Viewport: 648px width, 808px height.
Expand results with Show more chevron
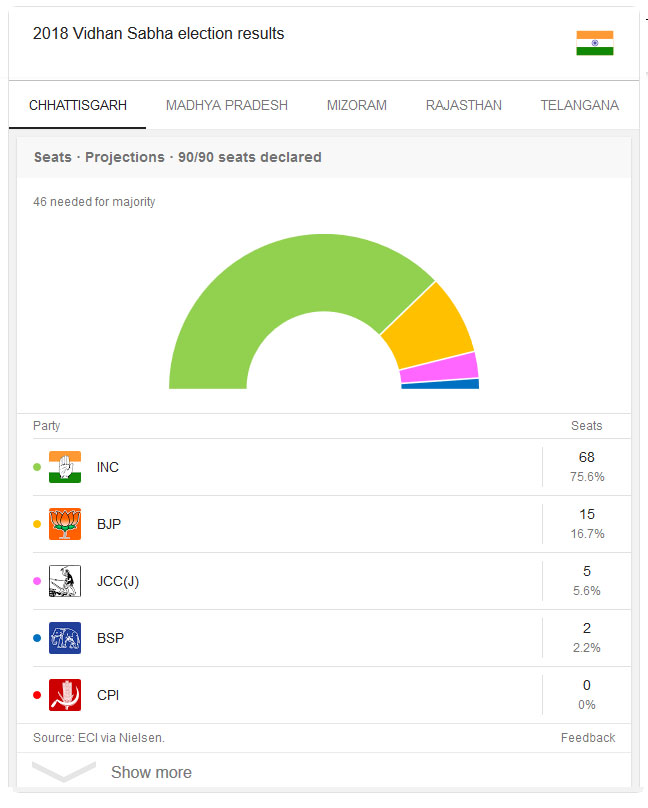pos(64,771)
